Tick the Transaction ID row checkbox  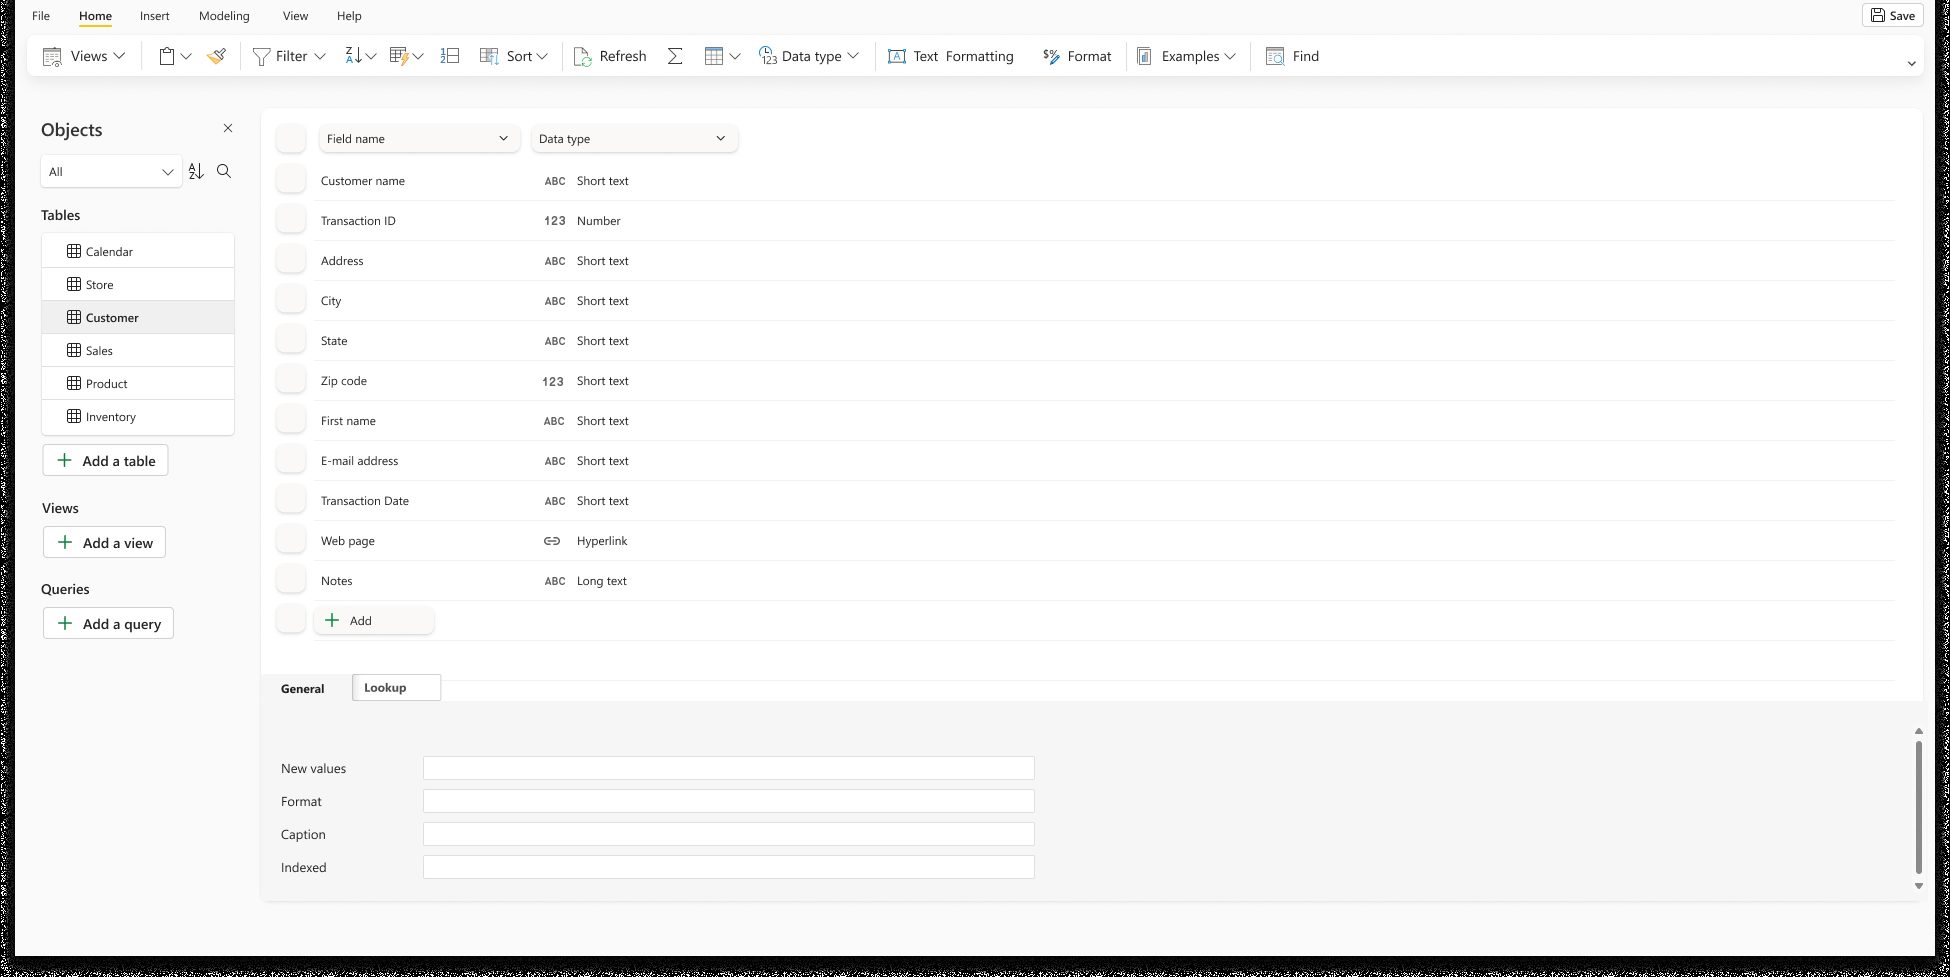point(291,220)
